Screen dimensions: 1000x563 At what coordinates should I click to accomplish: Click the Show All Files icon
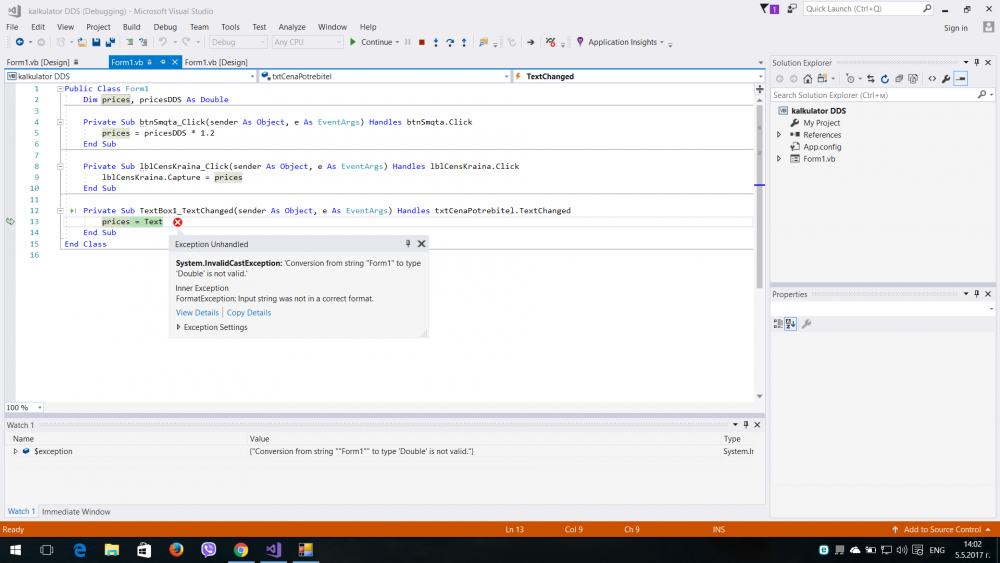click(913, 79)
